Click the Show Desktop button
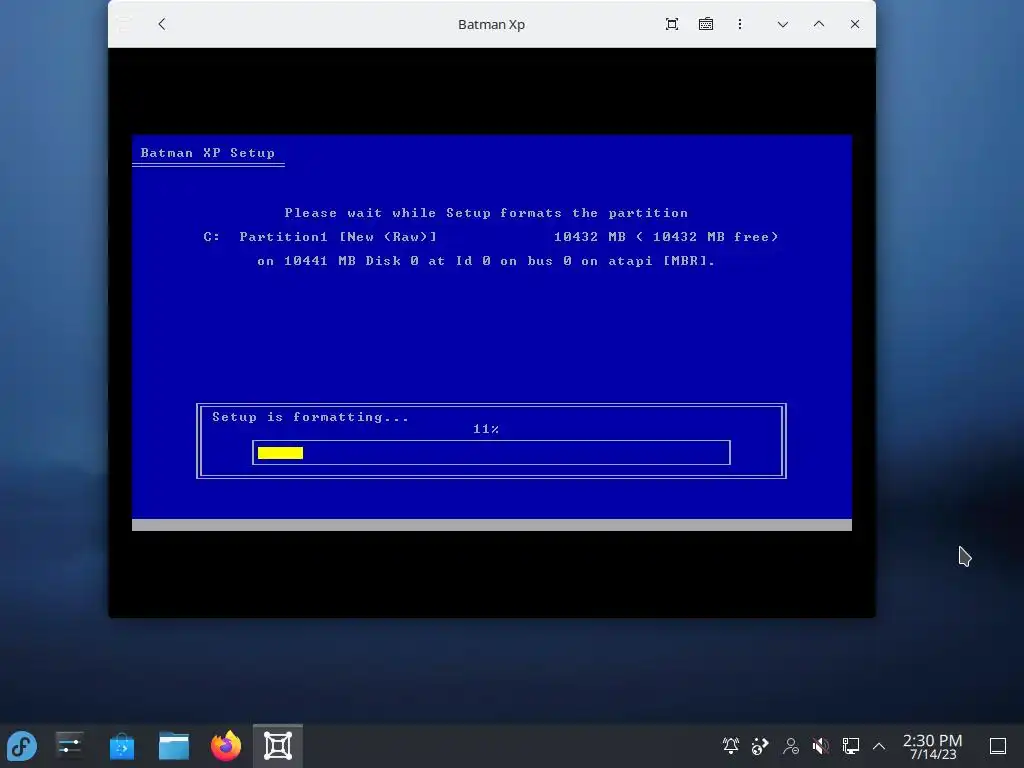 997,745
